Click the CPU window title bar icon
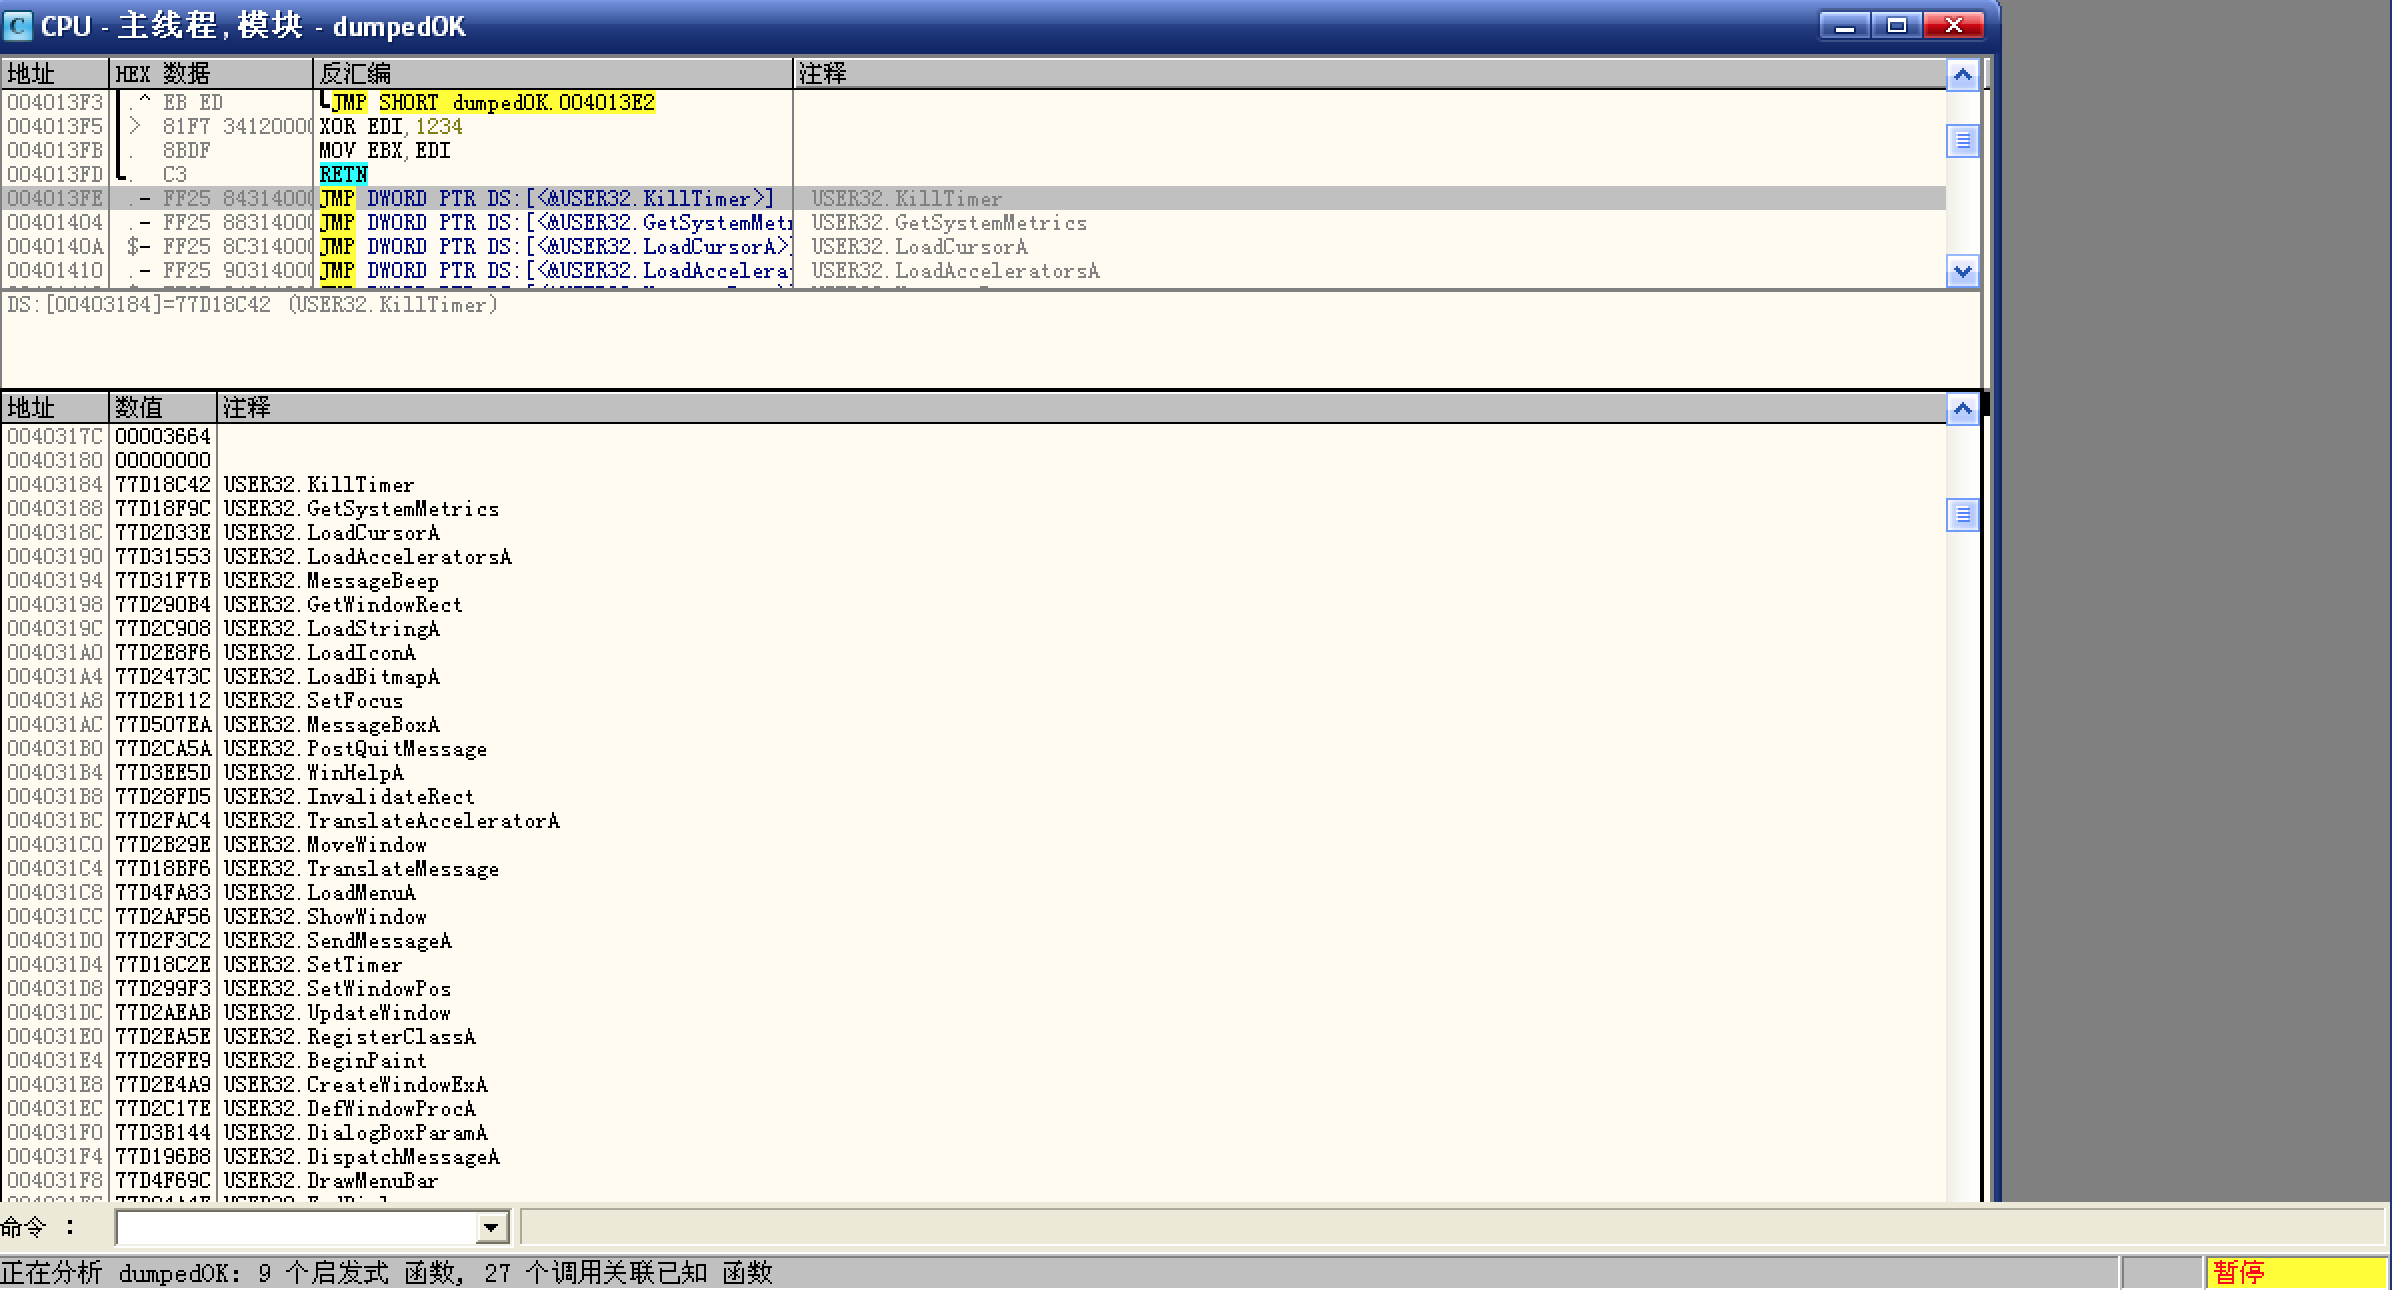 click(18, 26)
